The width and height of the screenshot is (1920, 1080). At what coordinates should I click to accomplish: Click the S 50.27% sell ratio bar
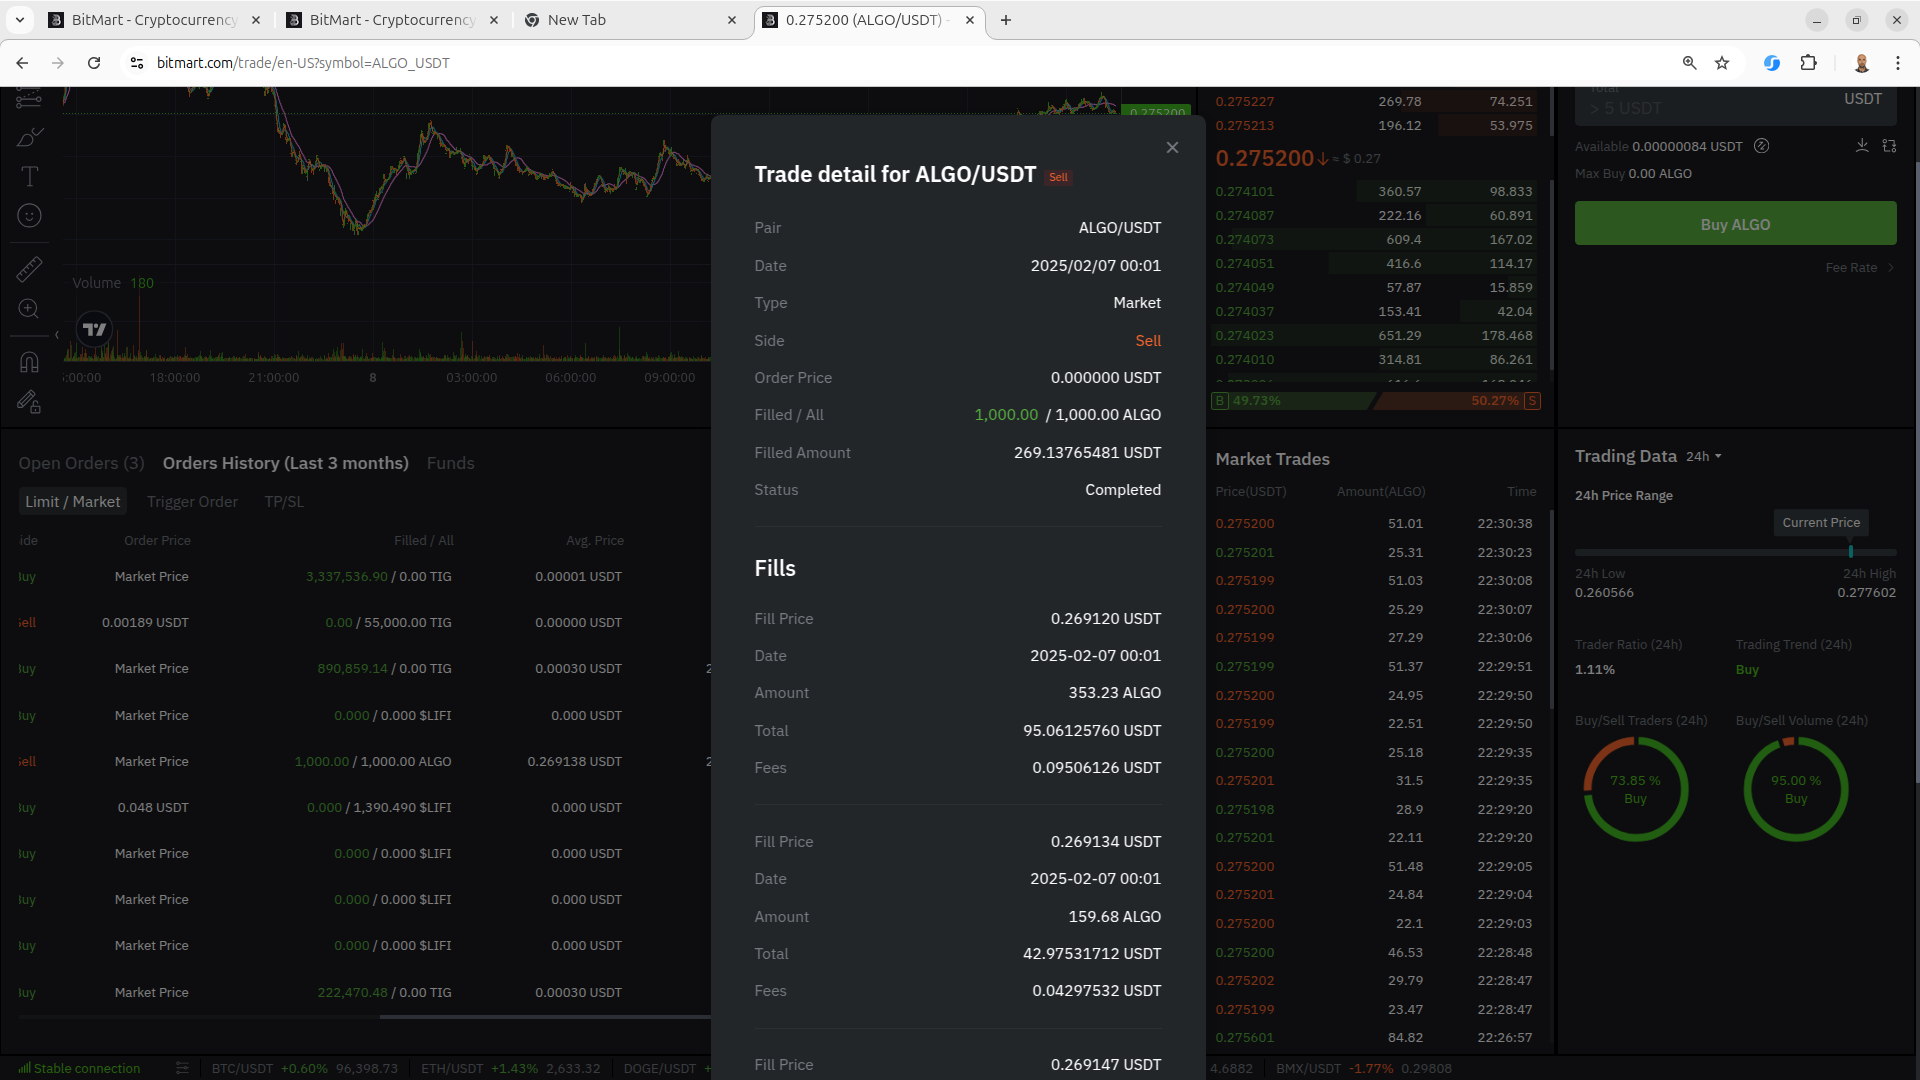point(1458,401)
